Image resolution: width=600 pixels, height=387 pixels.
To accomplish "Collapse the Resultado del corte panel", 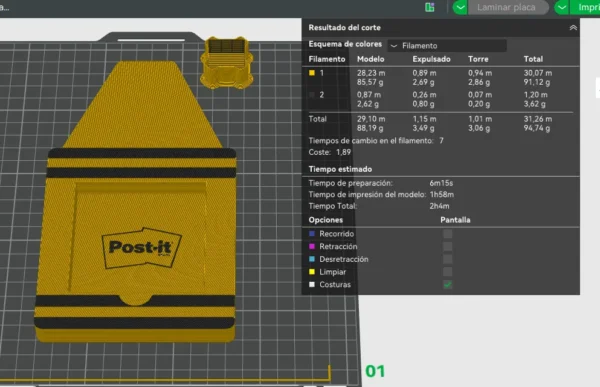I will [x=573, y=28].
